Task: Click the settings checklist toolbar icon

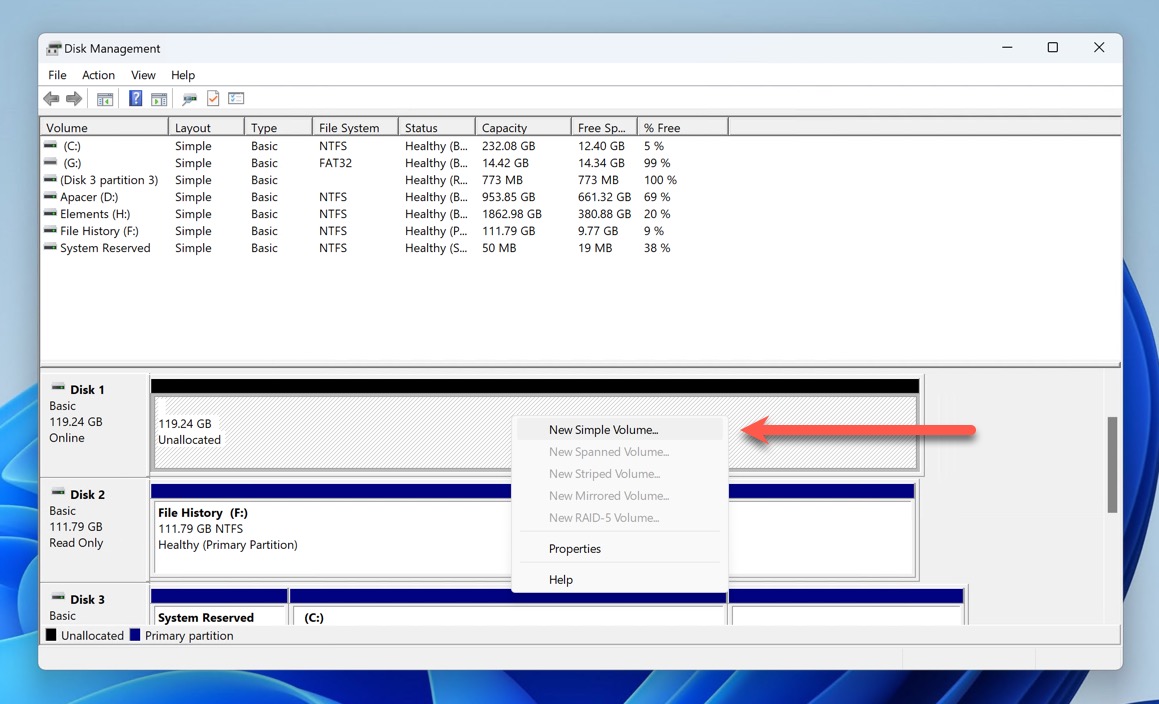Action: pos(236,99)
